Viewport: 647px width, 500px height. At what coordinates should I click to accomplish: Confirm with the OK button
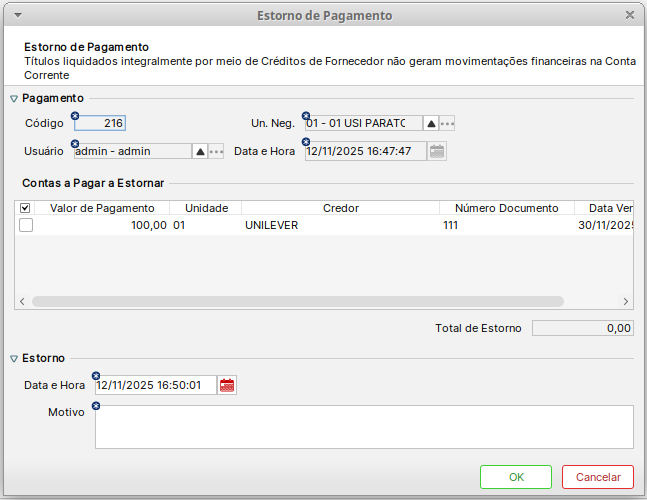point(515,477)
